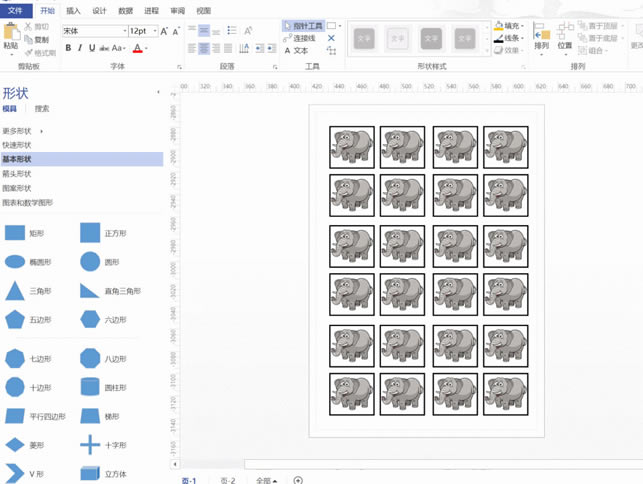
Task: Toggle bold formatting
Action: pyautogui.click(x=68, y=48)
